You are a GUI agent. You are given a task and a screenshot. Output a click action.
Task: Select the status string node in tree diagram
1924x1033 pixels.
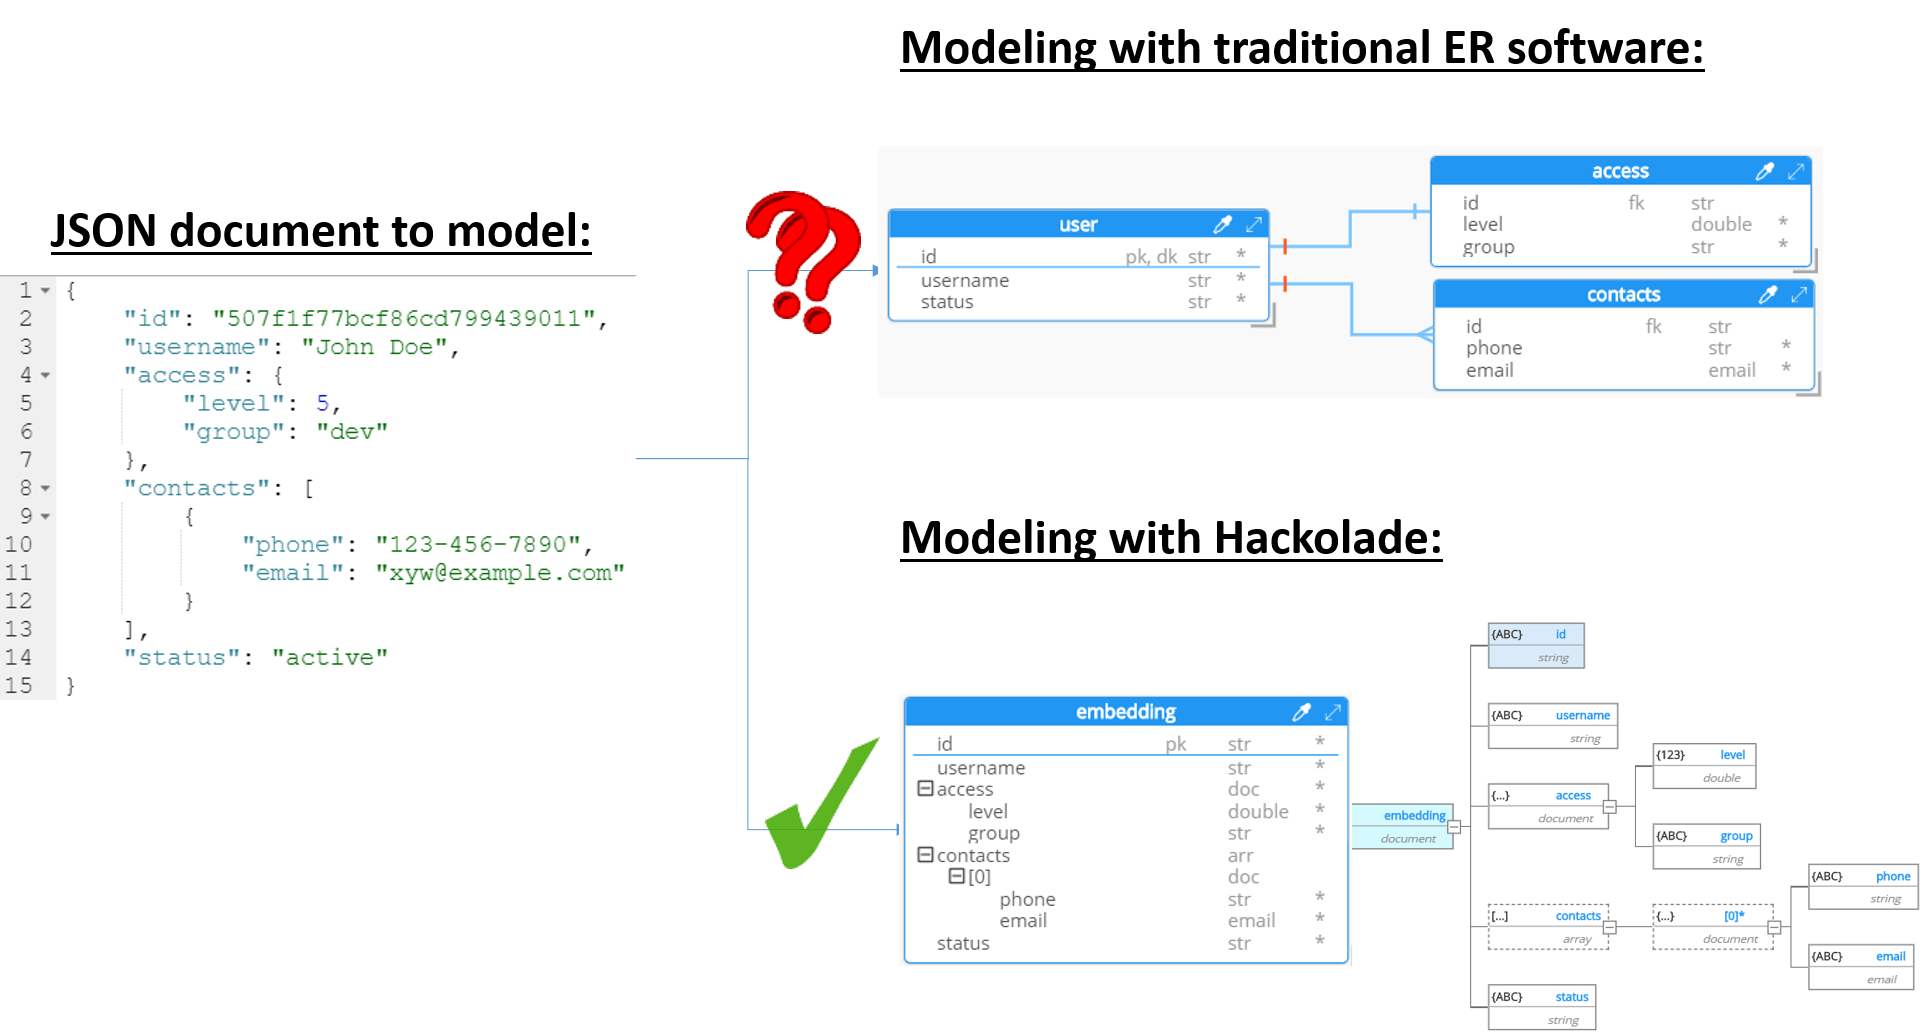(x=1542, y=1008)
